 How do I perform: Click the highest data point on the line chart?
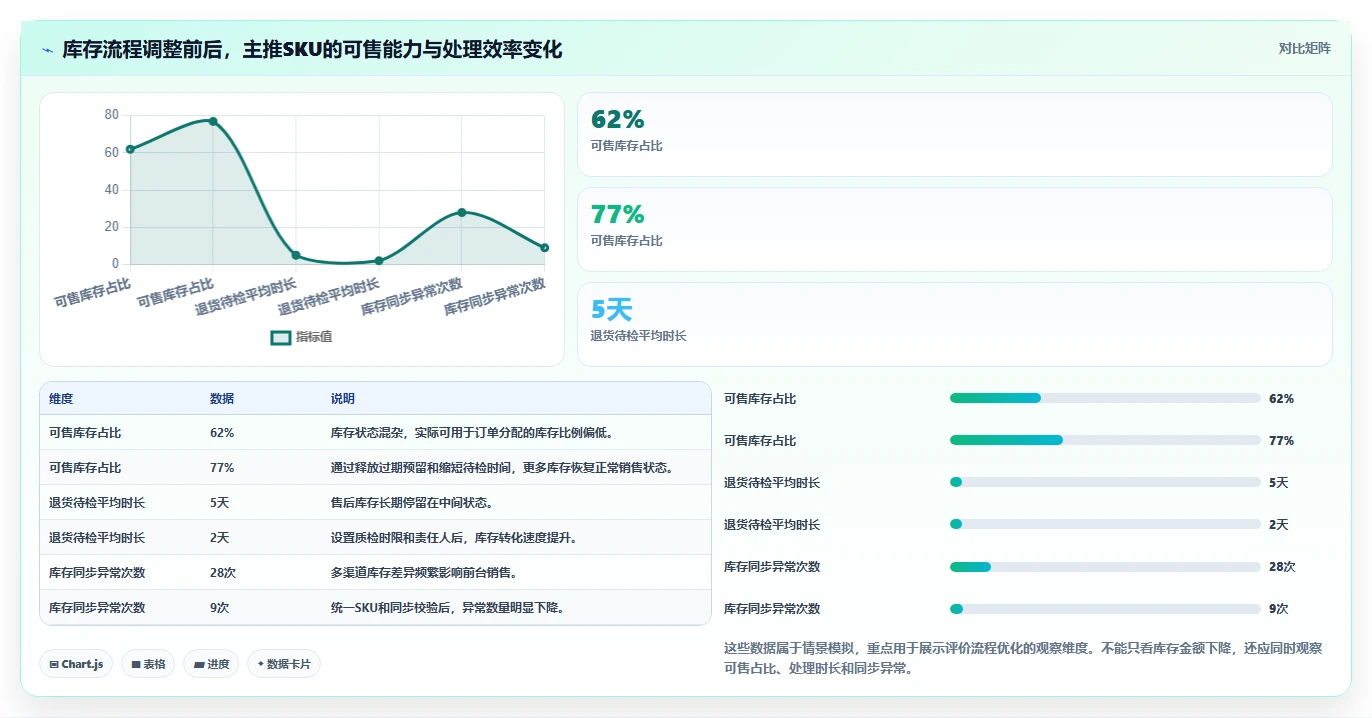(x=213, y=121)
